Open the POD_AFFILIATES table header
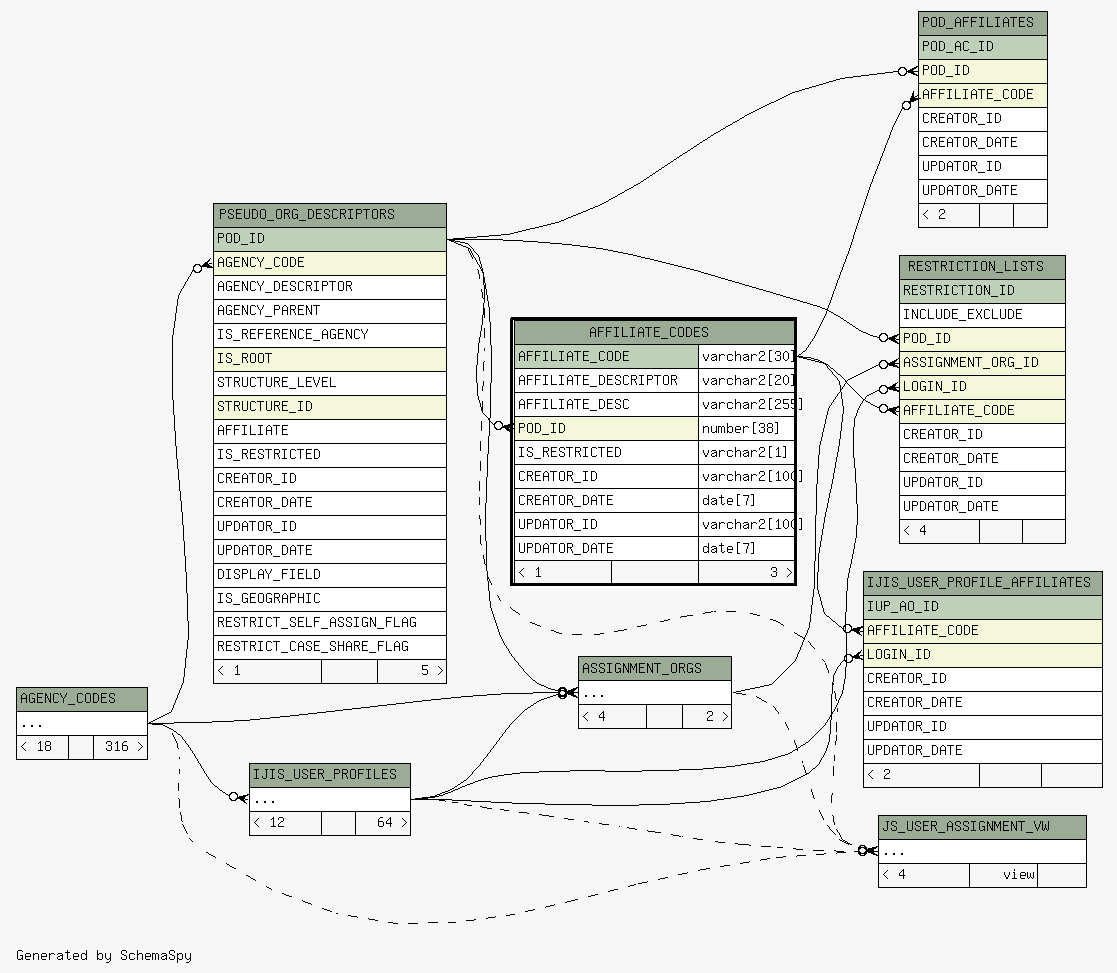This screenshot has width=1117, height=973. pyautogui.click(x=982, y=23)
